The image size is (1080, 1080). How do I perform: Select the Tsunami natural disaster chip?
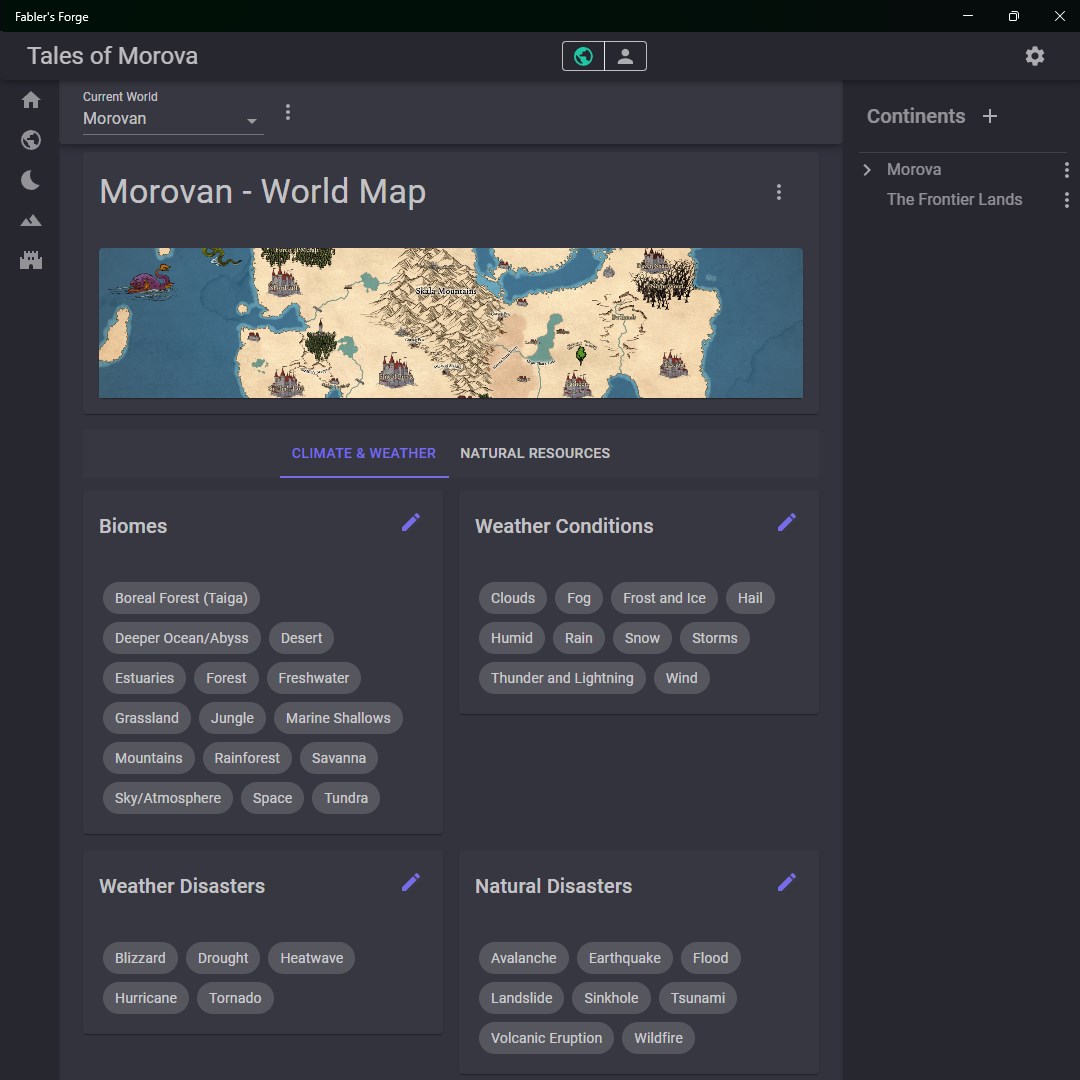pos(697,998)
